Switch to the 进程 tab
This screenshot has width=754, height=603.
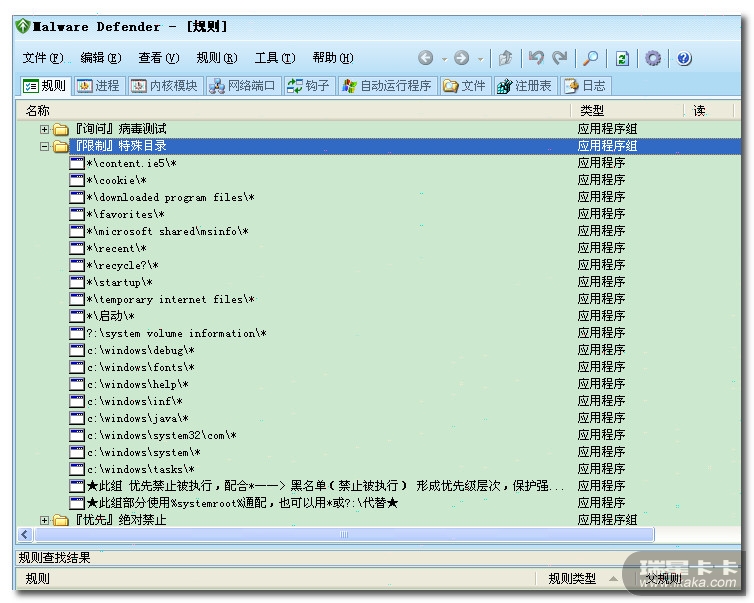pos(99,86)
